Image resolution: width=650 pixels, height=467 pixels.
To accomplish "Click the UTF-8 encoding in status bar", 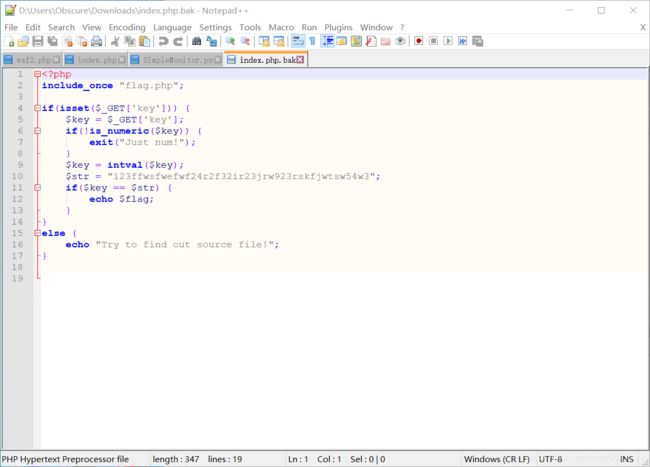I will tap(551, 459).
